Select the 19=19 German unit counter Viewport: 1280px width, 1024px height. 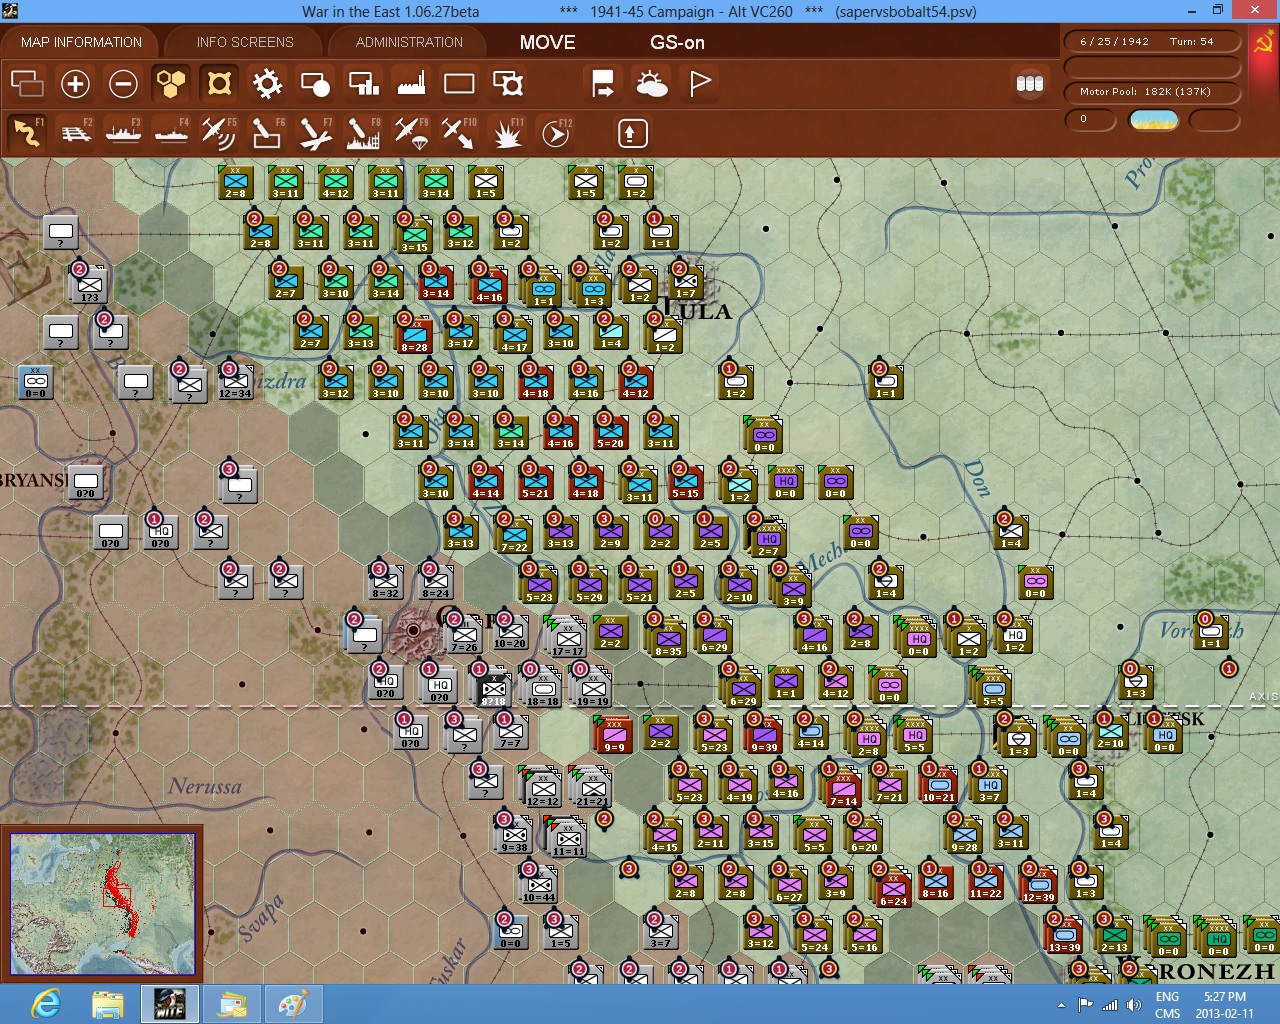[592, 688]
